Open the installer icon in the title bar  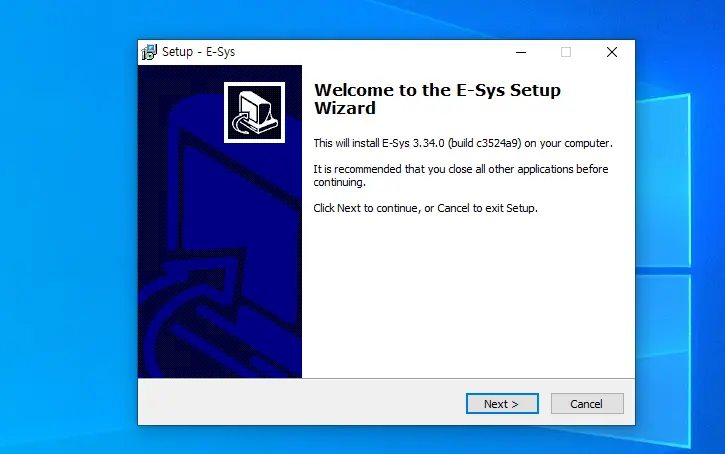(x=149, y=52)
